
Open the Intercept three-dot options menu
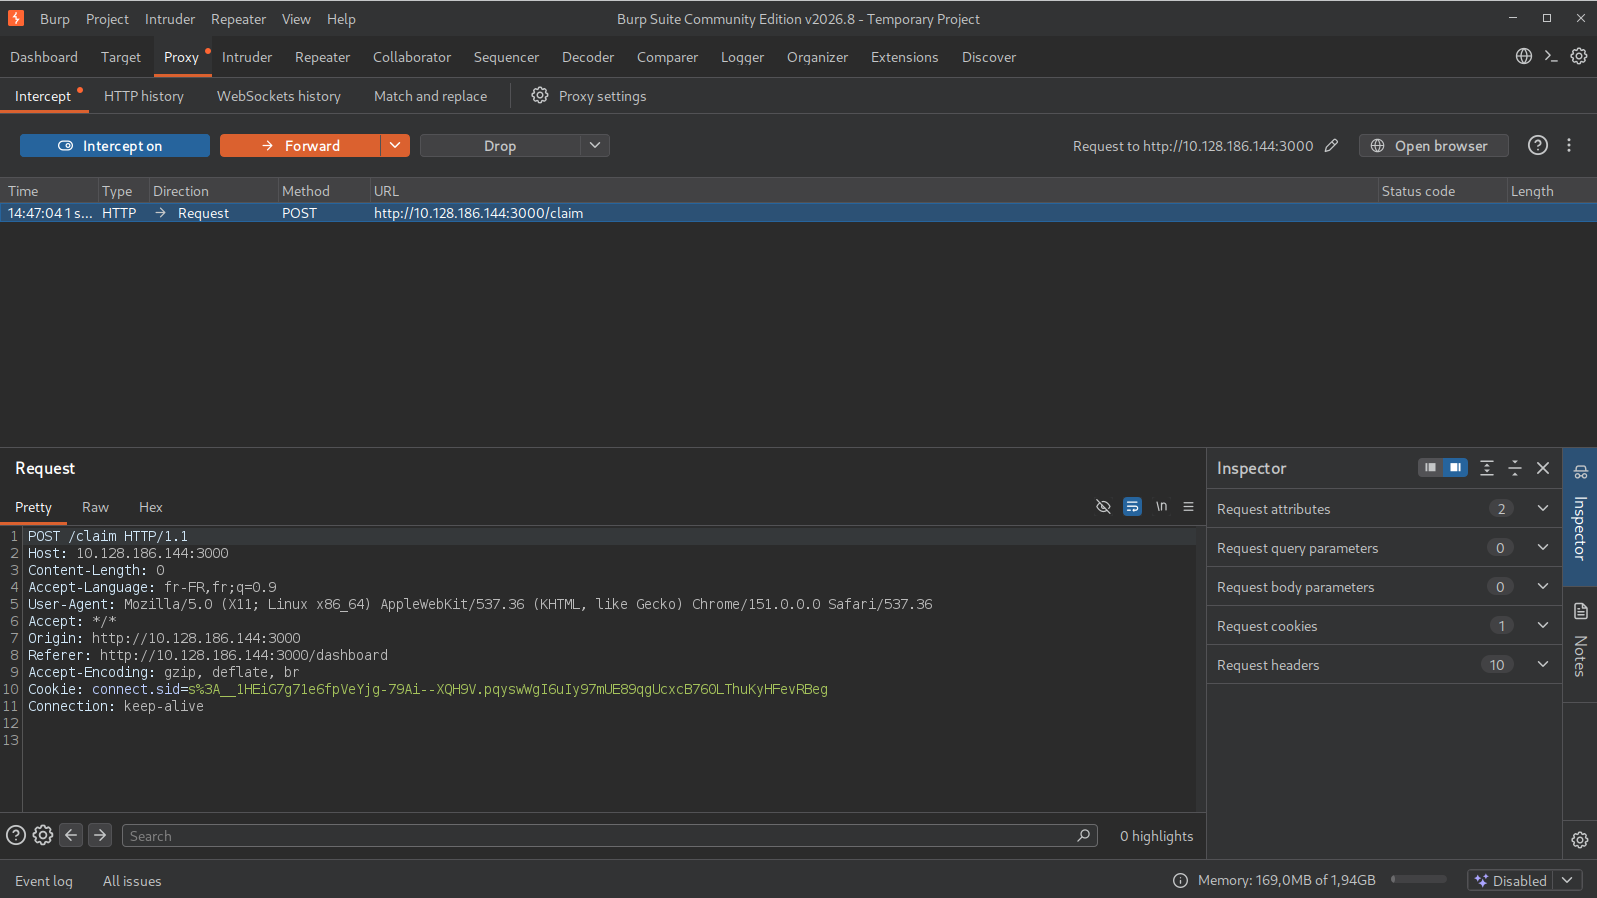[1569, 145]
